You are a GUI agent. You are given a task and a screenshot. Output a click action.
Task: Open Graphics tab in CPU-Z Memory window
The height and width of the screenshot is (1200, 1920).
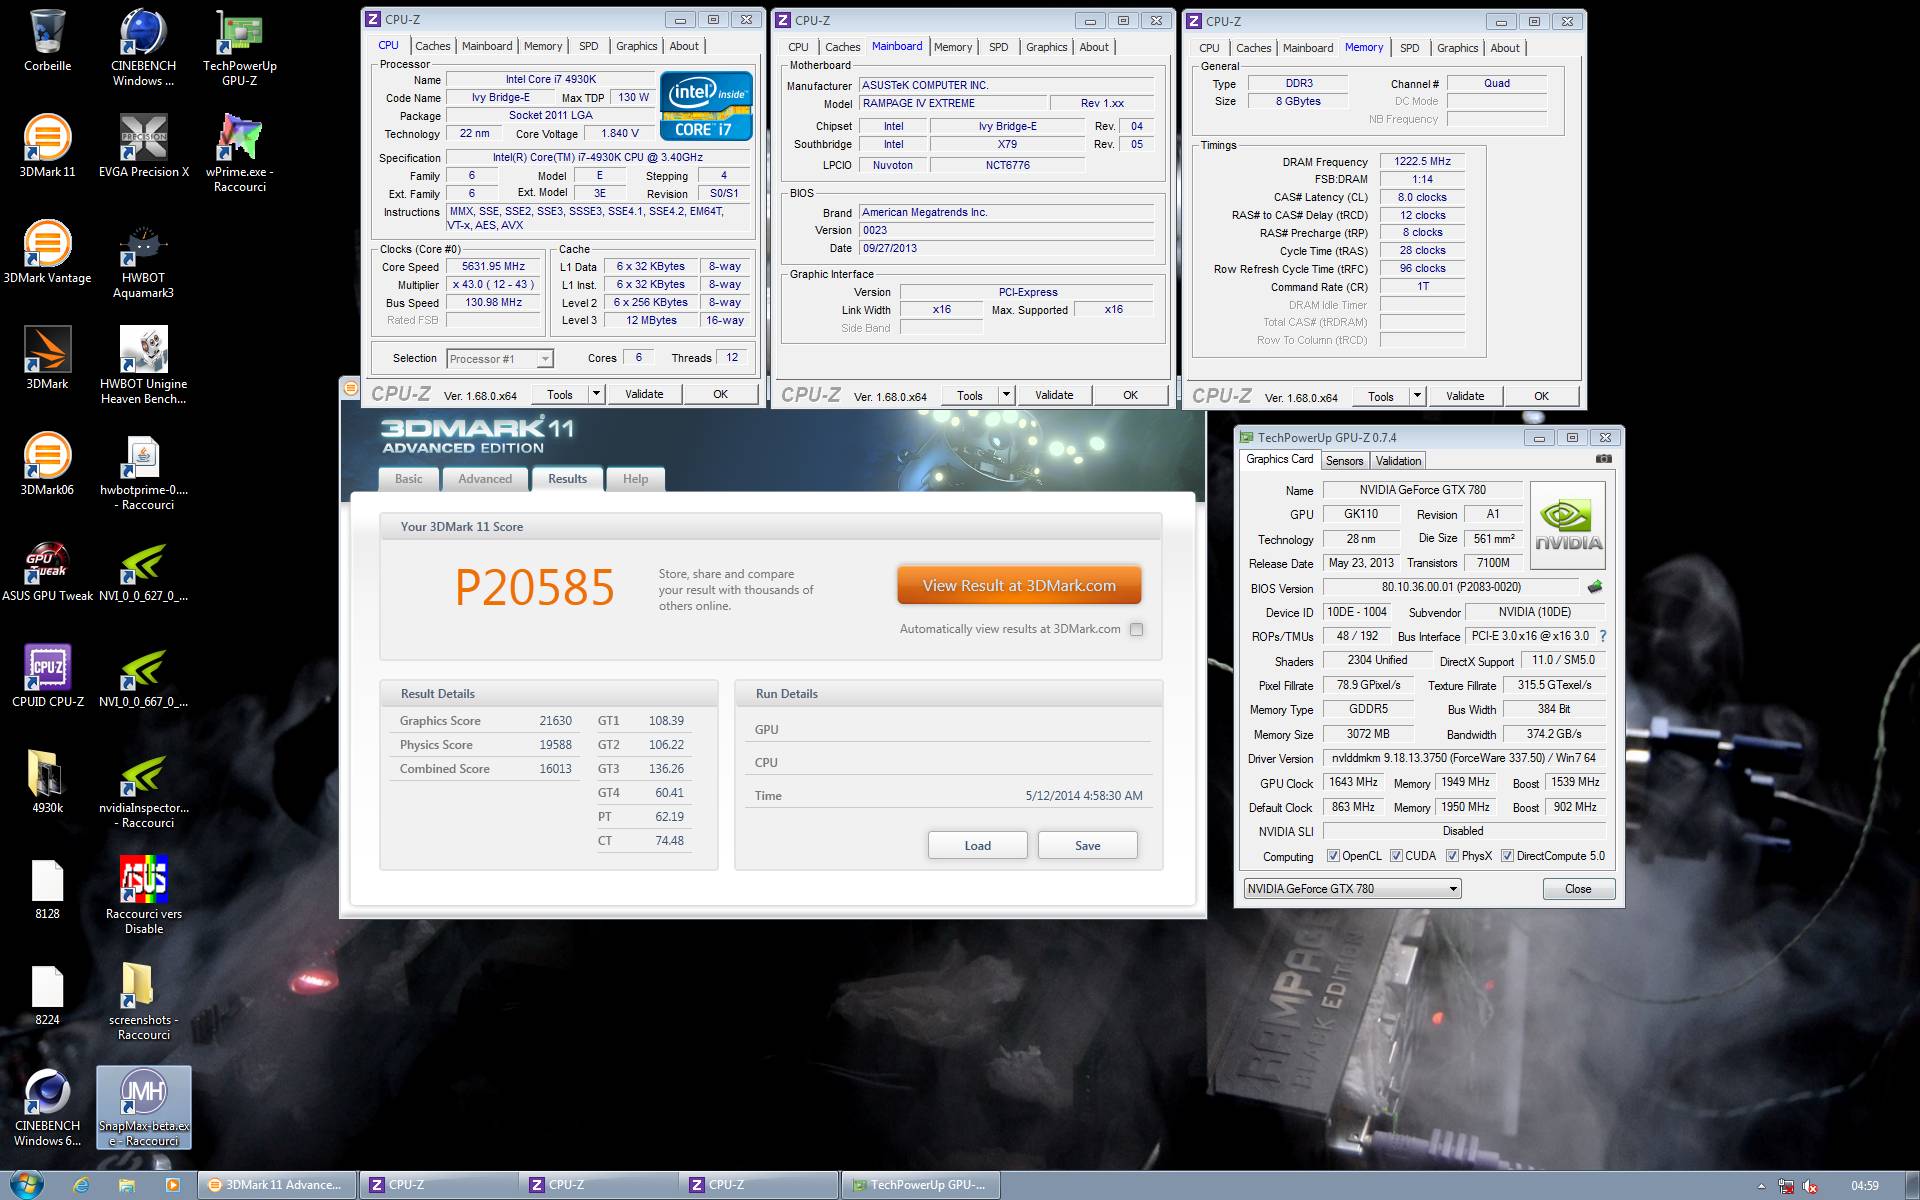point(1457,48)
